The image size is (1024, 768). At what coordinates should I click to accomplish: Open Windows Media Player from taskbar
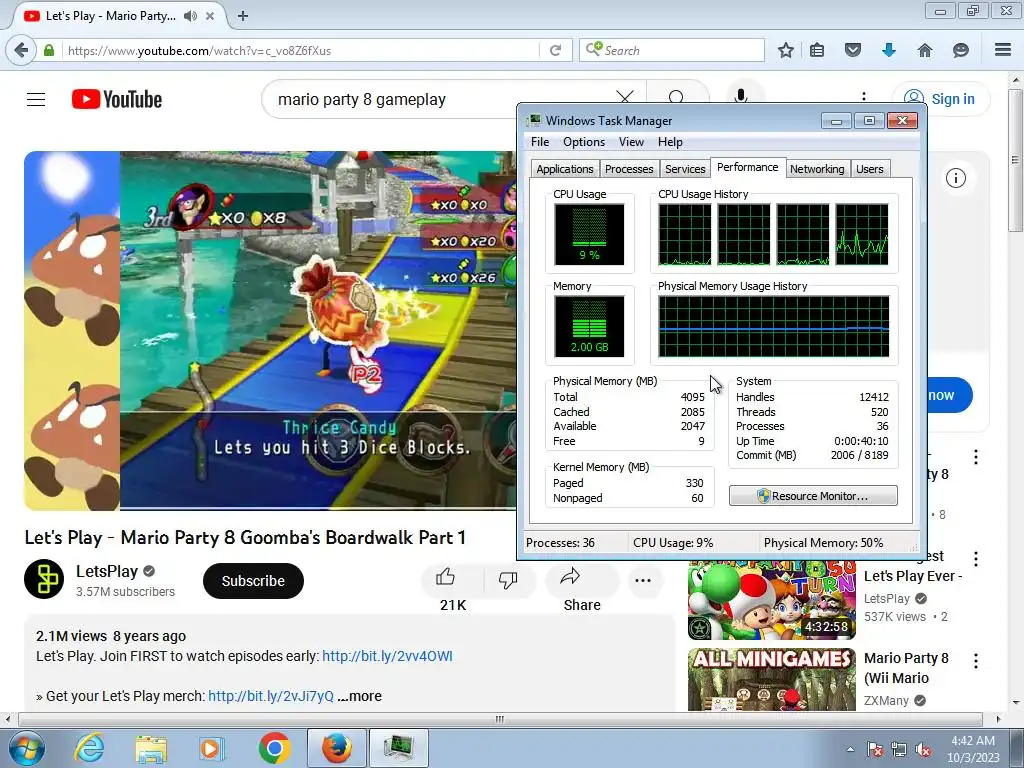212,748
